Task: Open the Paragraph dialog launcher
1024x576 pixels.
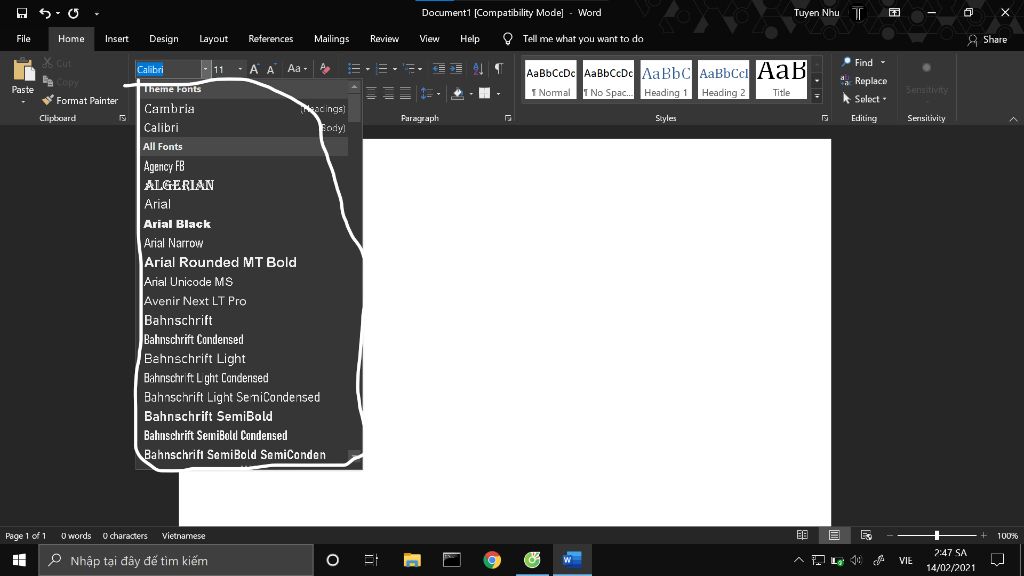Action: pyautogui.click(x=508, y=118)
